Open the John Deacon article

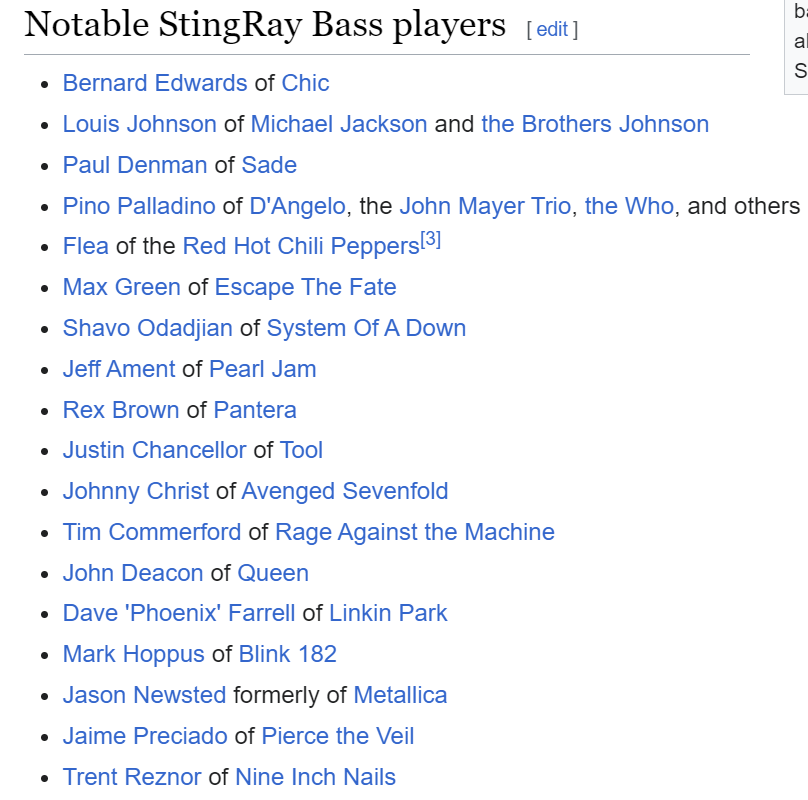[x=133, y=573]
